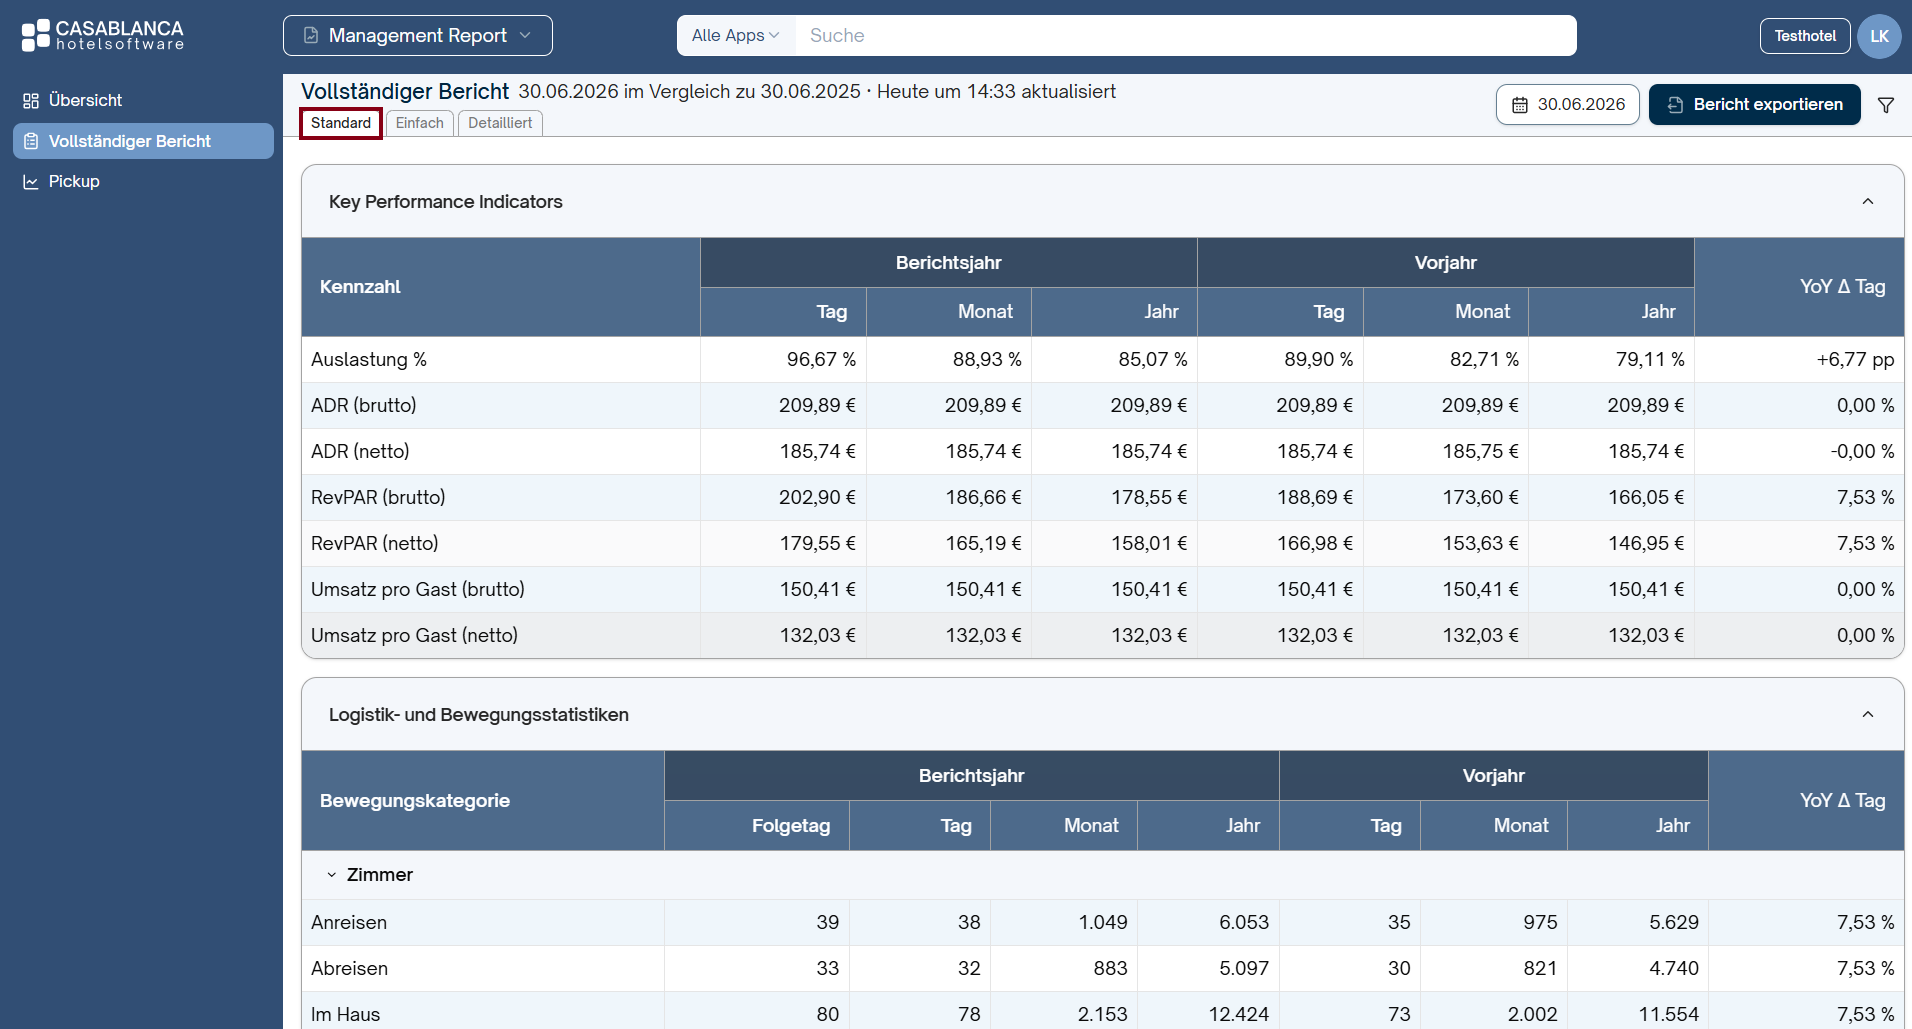This screenshot has width=1912, height=1029.
Task: Click the 96,67 % Auslastung value
Action: pos(821,359)
